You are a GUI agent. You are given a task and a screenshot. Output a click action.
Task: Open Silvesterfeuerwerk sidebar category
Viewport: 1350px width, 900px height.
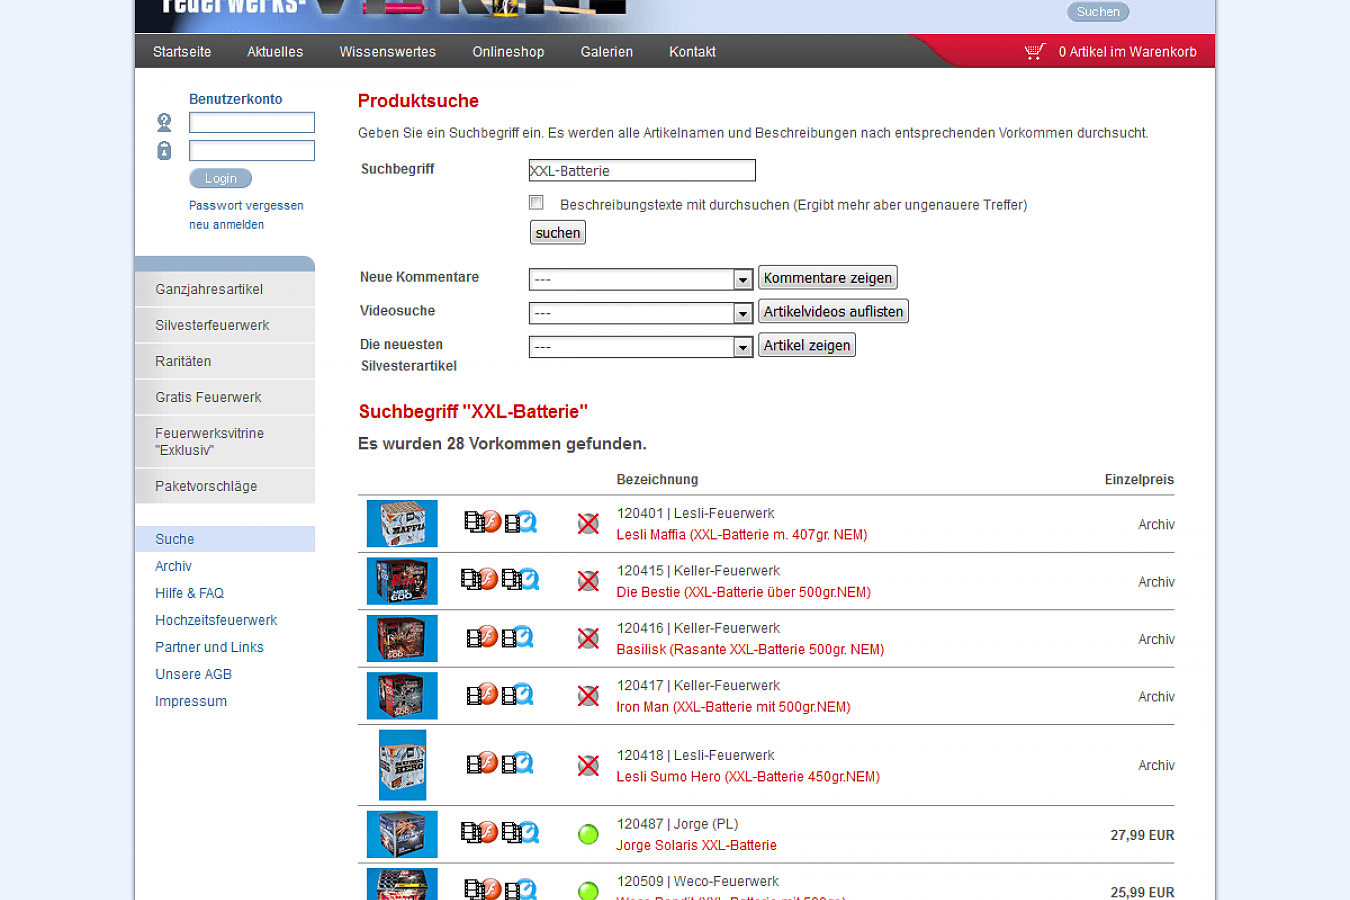[x=225, y=325]
